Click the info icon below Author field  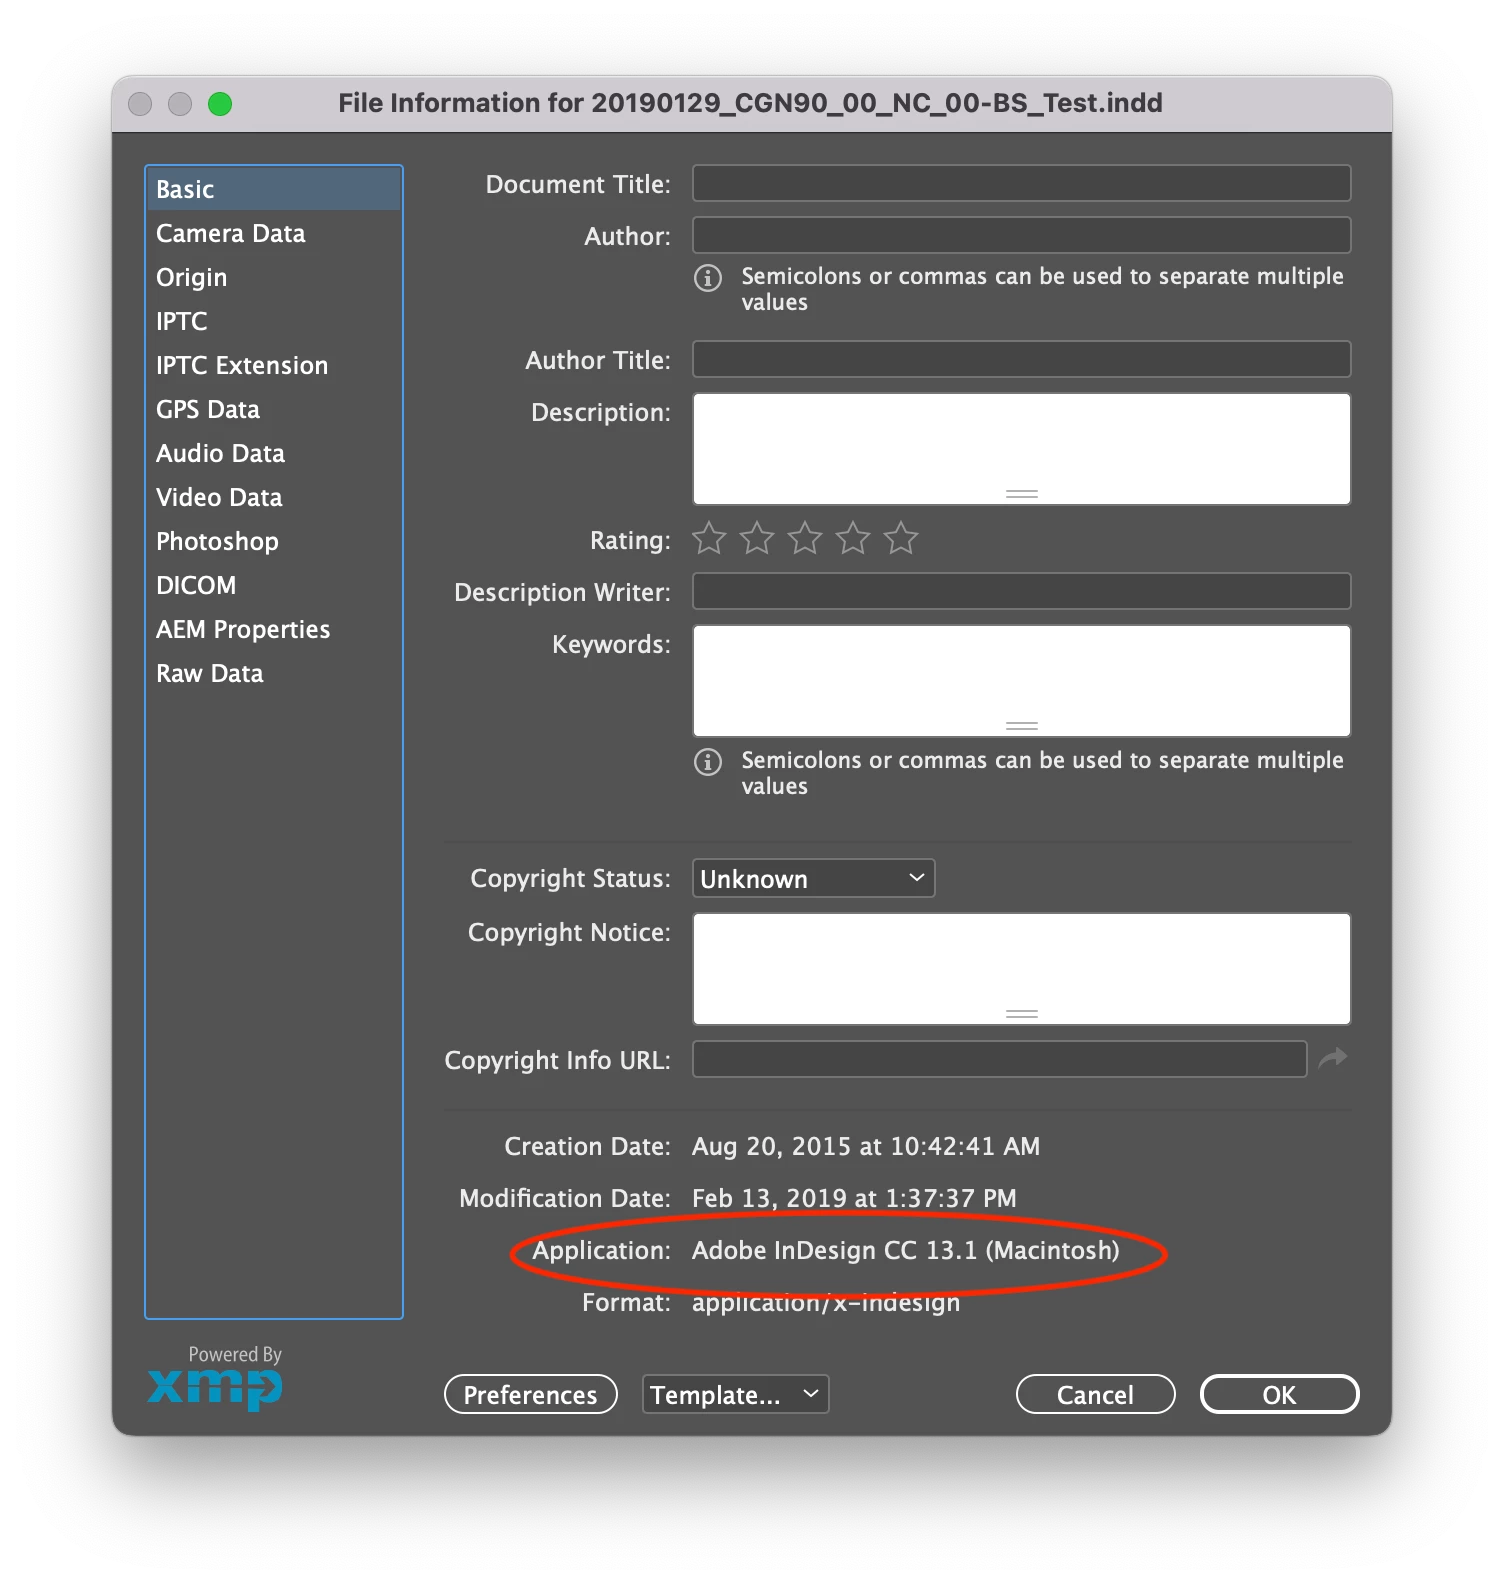tap(708, 278)
